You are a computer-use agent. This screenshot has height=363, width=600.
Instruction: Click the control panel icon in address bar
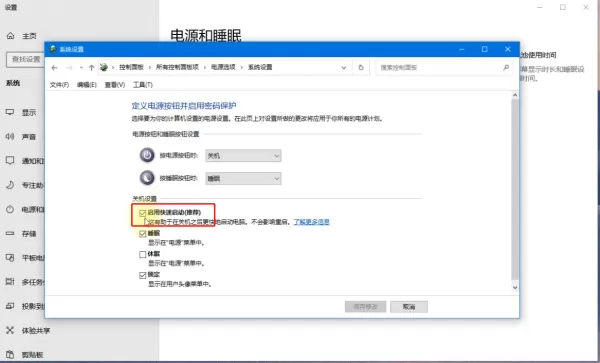coord(104,67)
